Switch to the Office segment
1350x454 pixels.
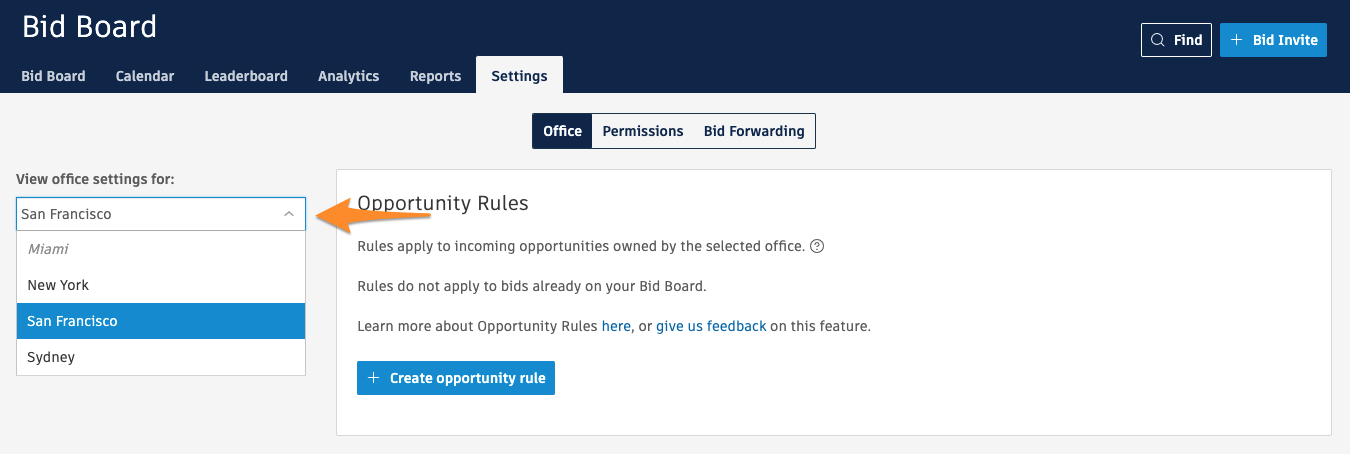(562, 131)
